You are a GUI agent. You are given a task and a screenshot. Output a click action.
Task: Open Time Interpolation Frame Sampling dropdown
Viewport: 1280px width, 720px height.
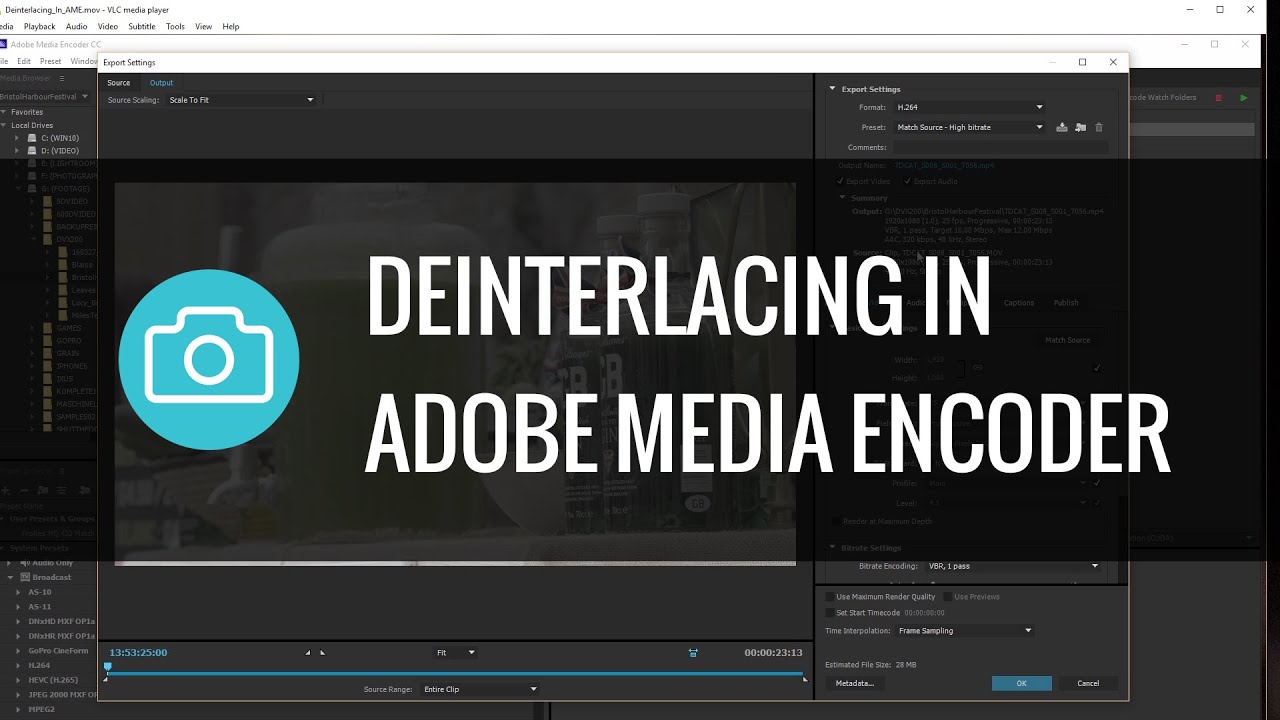point(964,631)
